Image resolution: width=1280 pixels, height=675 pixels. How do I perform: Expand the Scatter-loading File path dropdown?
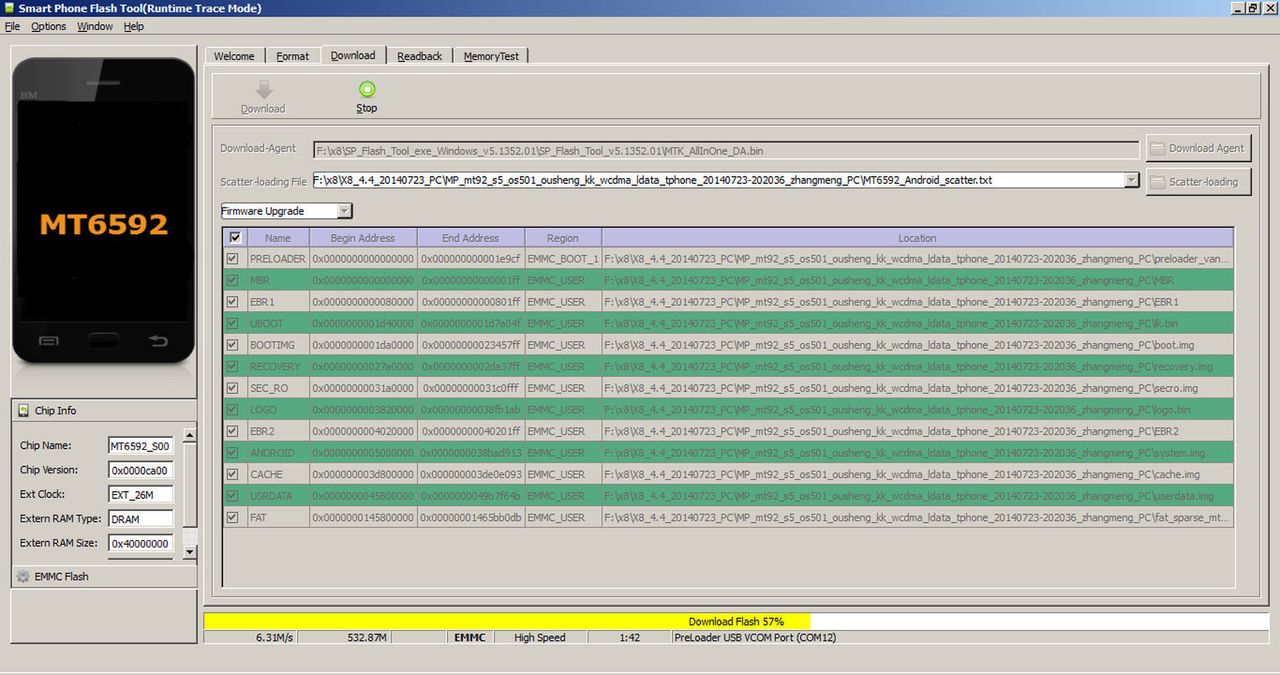click(1132, 181)
